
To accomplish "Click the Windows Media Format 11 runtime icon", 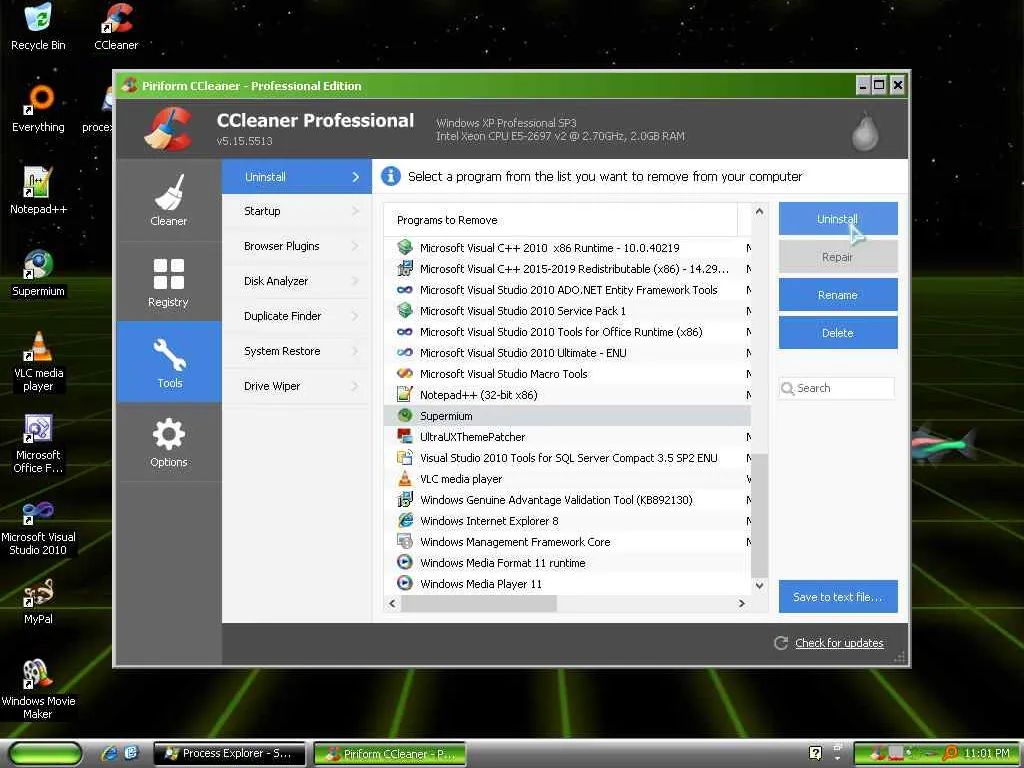I will (405, 562).
